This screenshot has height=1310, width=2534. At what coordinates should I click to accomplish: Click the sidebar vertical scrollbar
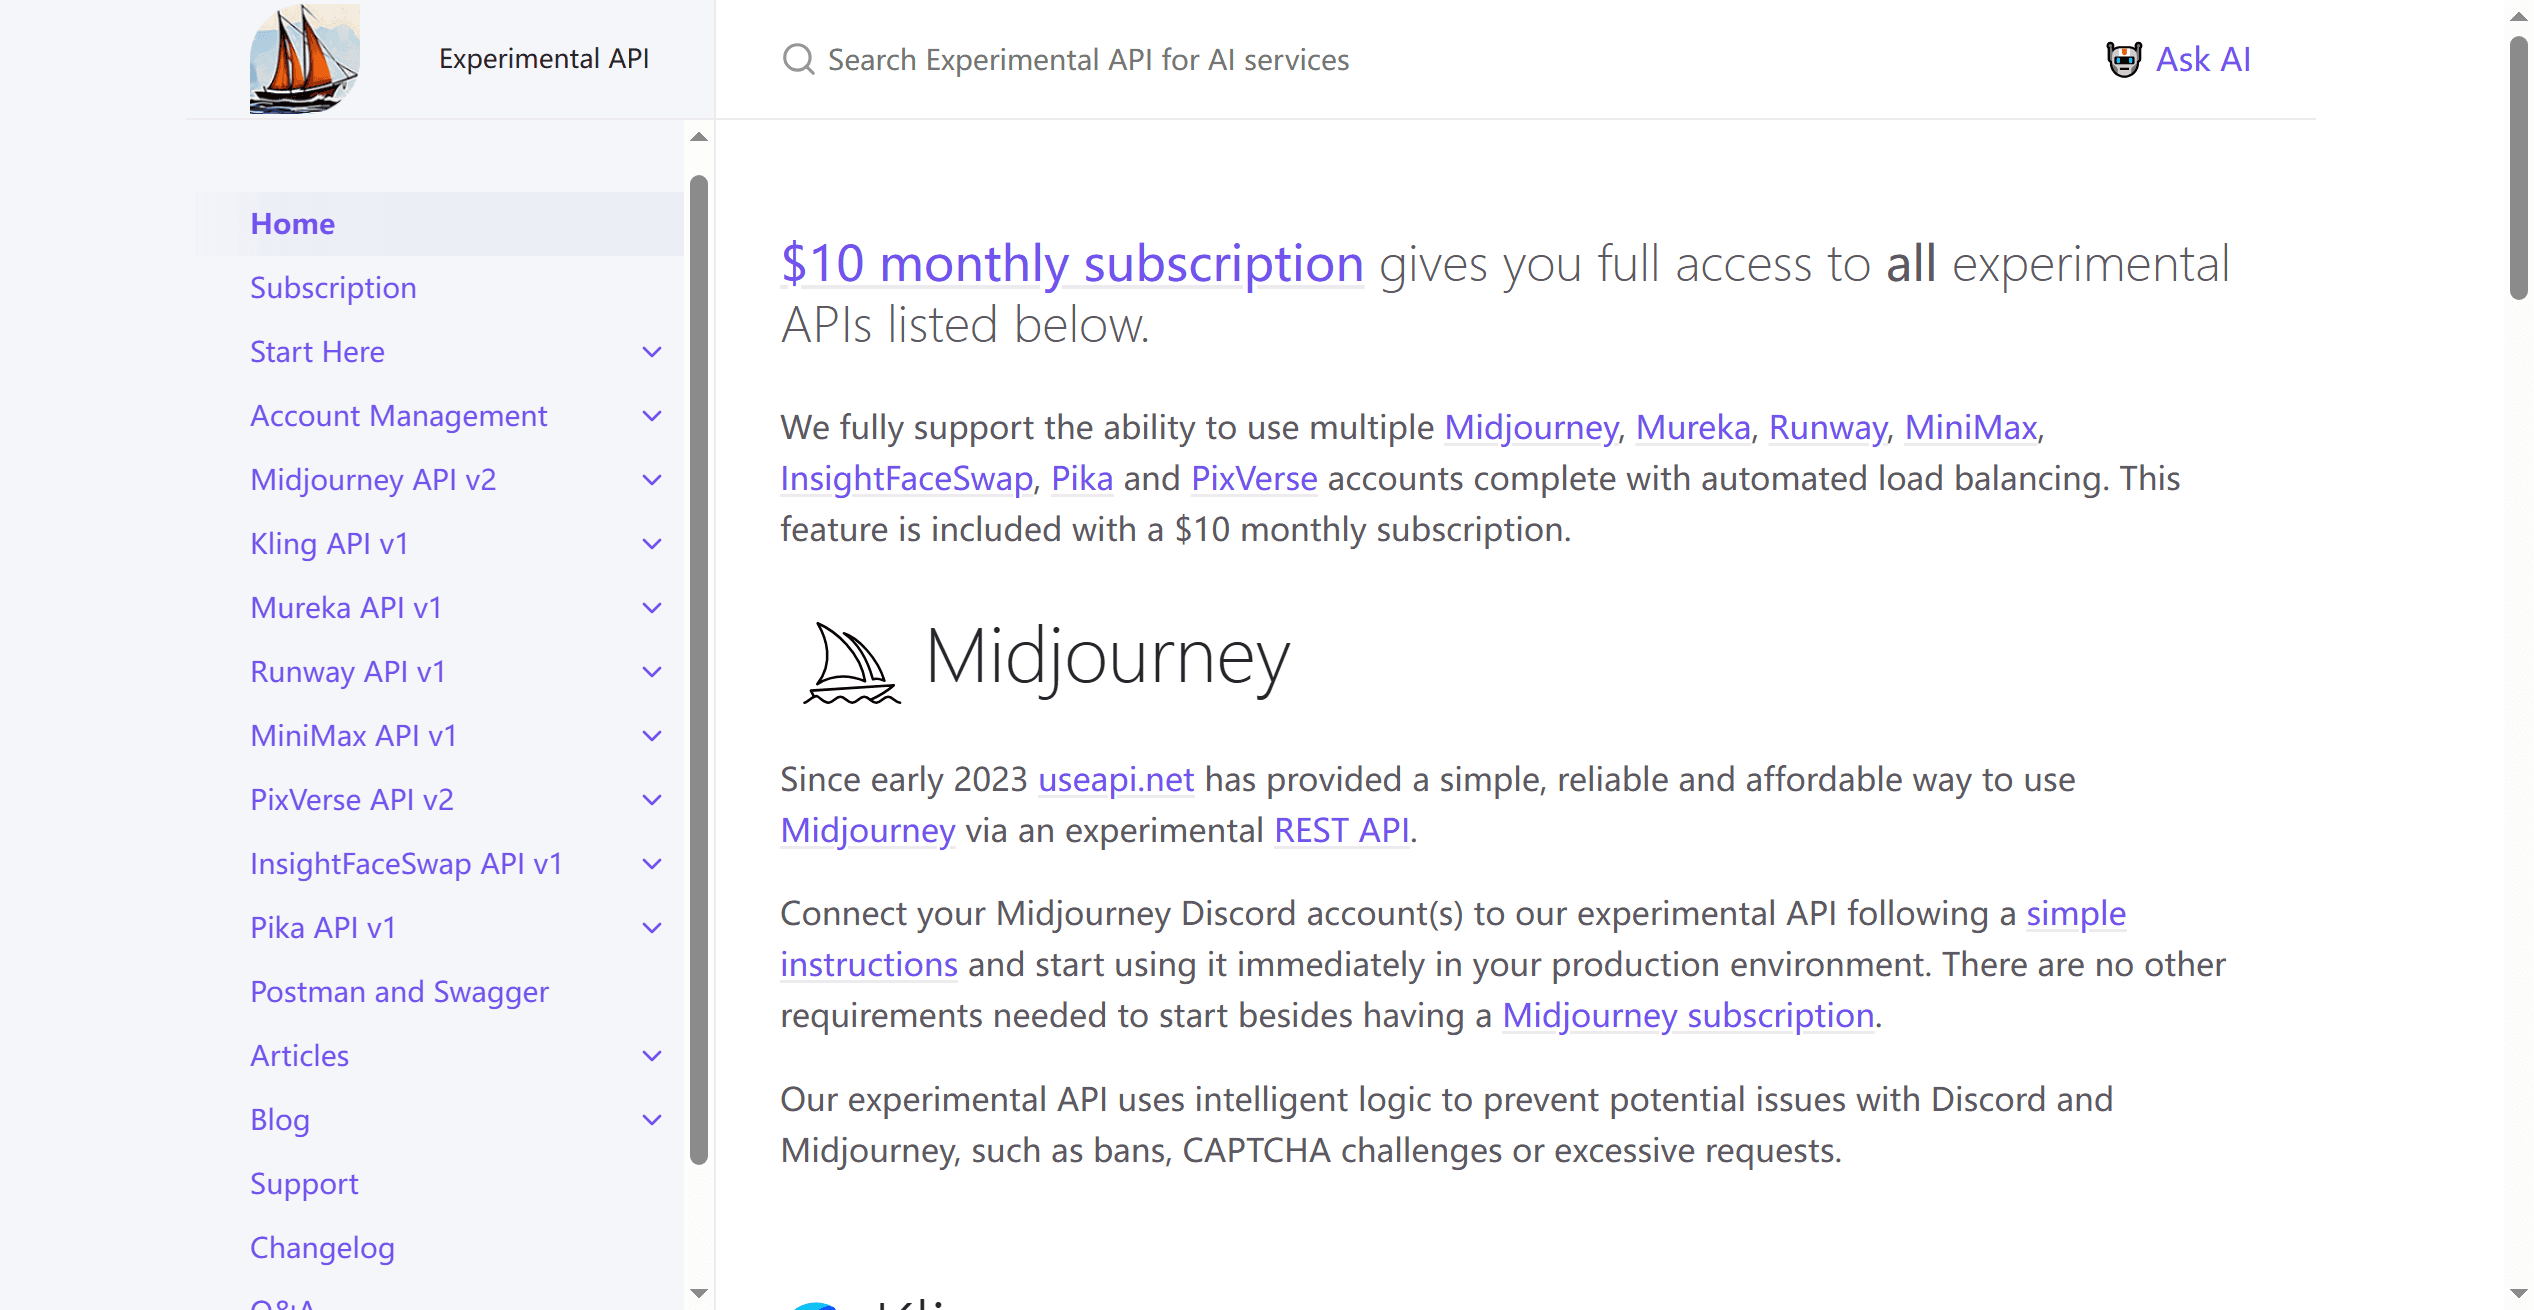pyautogui.click(x=699, y=669)
